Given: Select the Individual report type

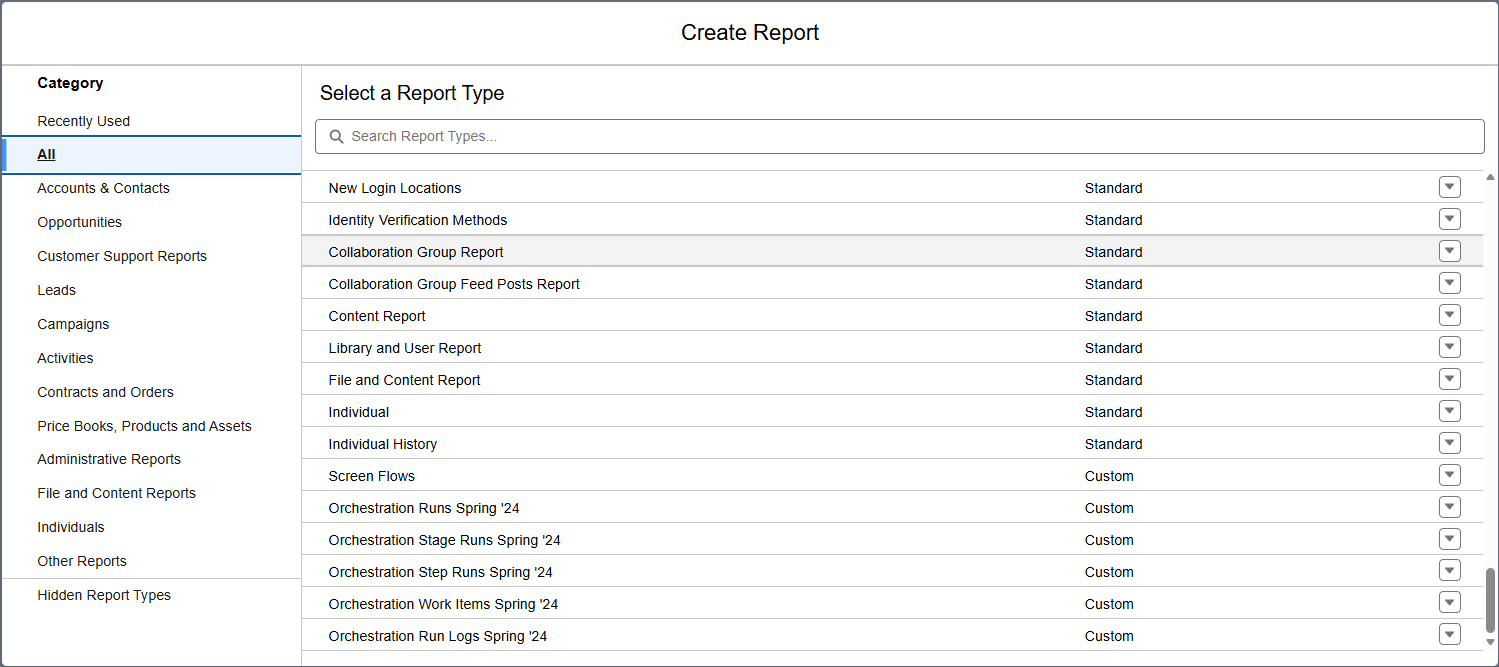Looking at the screenshot, I should (x=359, y=411).
